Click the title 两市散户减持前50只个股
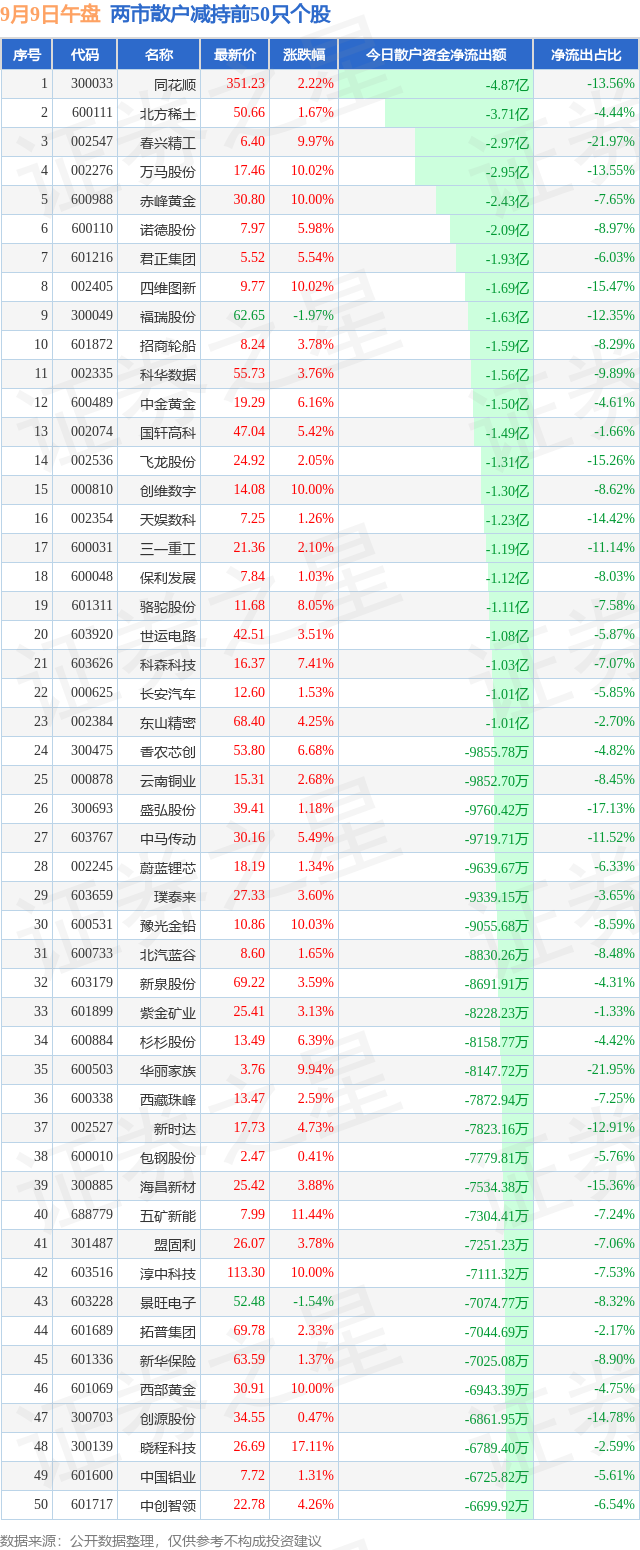 pos(220,14)
